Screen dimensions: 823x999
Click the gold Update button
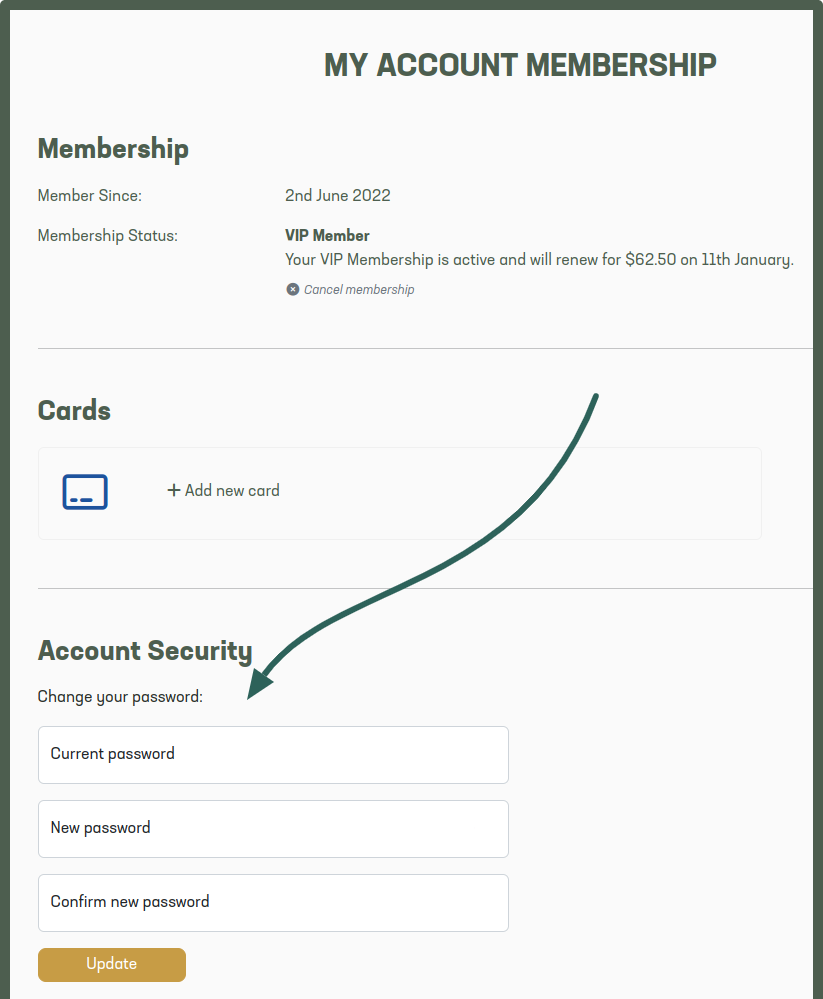point(112,965)
